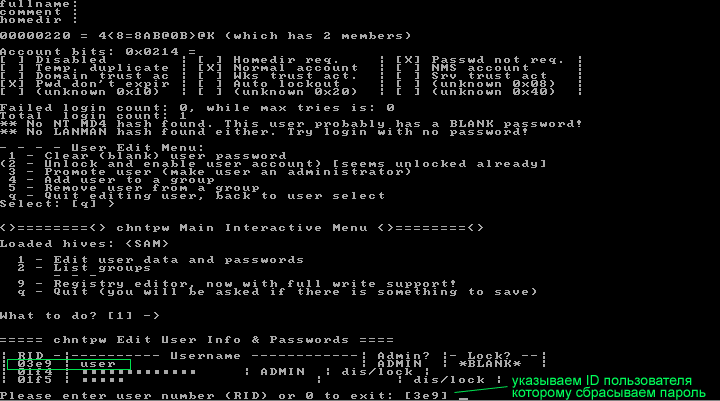Select Quit editing user option
Viewport: 720px width, 401px height.
click(x=197, y=196)
